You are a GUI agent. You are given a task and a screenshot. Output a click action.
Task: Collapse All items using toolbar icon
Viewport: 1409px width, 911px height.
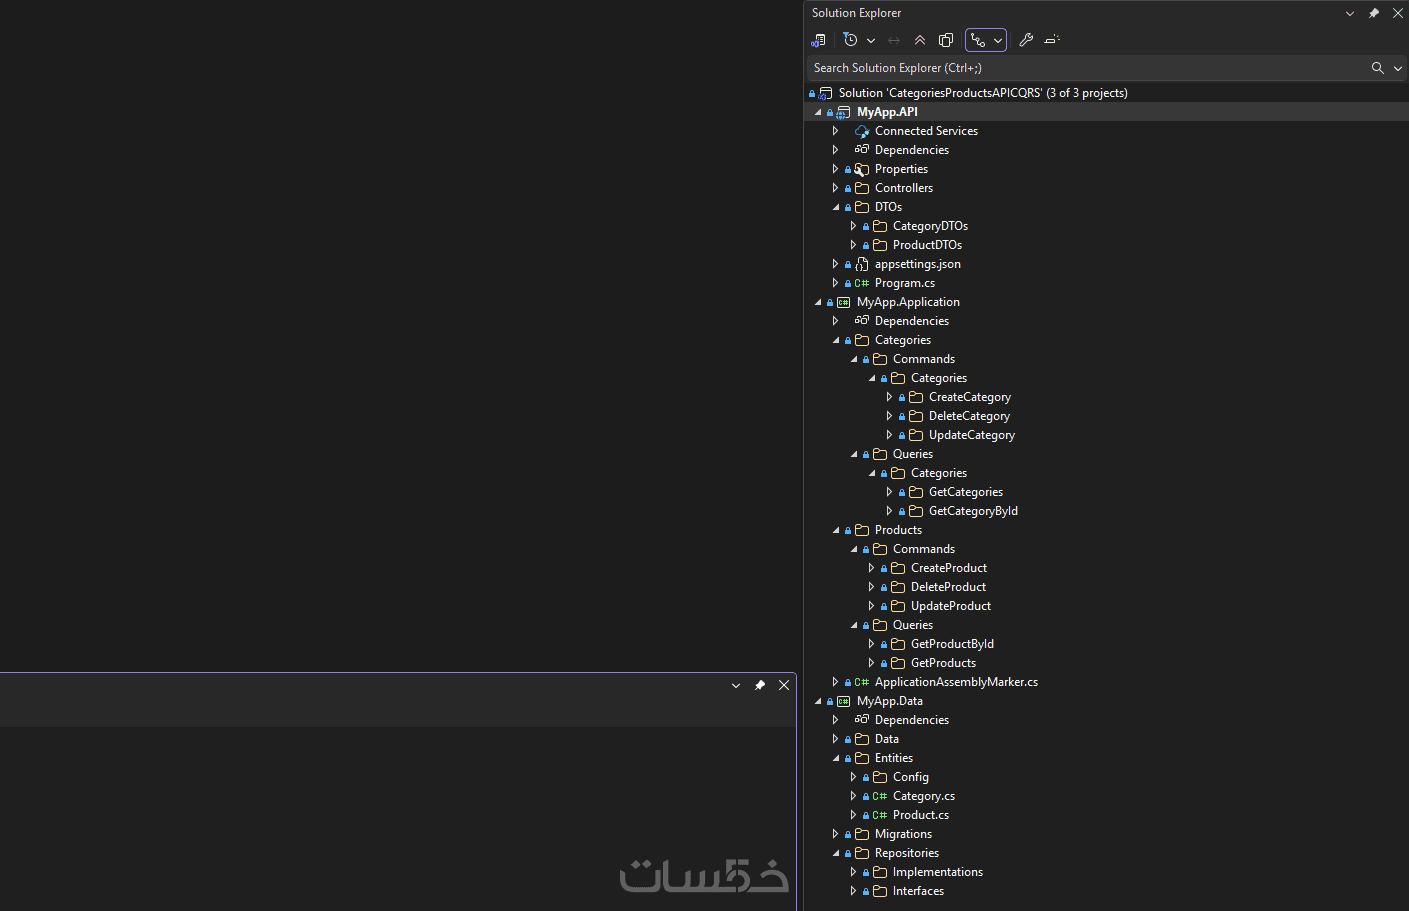(920, 40)
